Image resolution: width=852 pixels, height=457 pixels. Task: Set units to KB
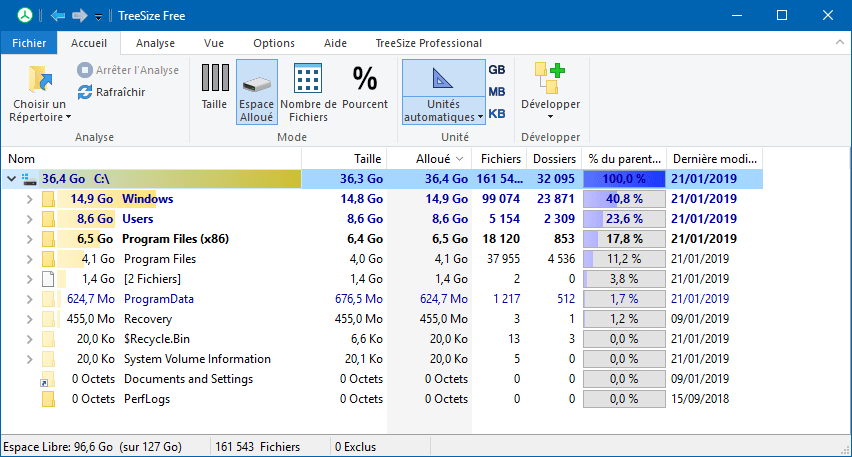(497, 114)
